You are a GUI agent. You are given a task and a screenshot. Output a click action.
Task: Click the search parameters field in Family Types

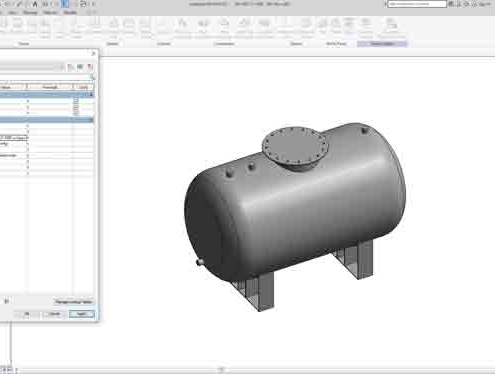coord(46,77)
